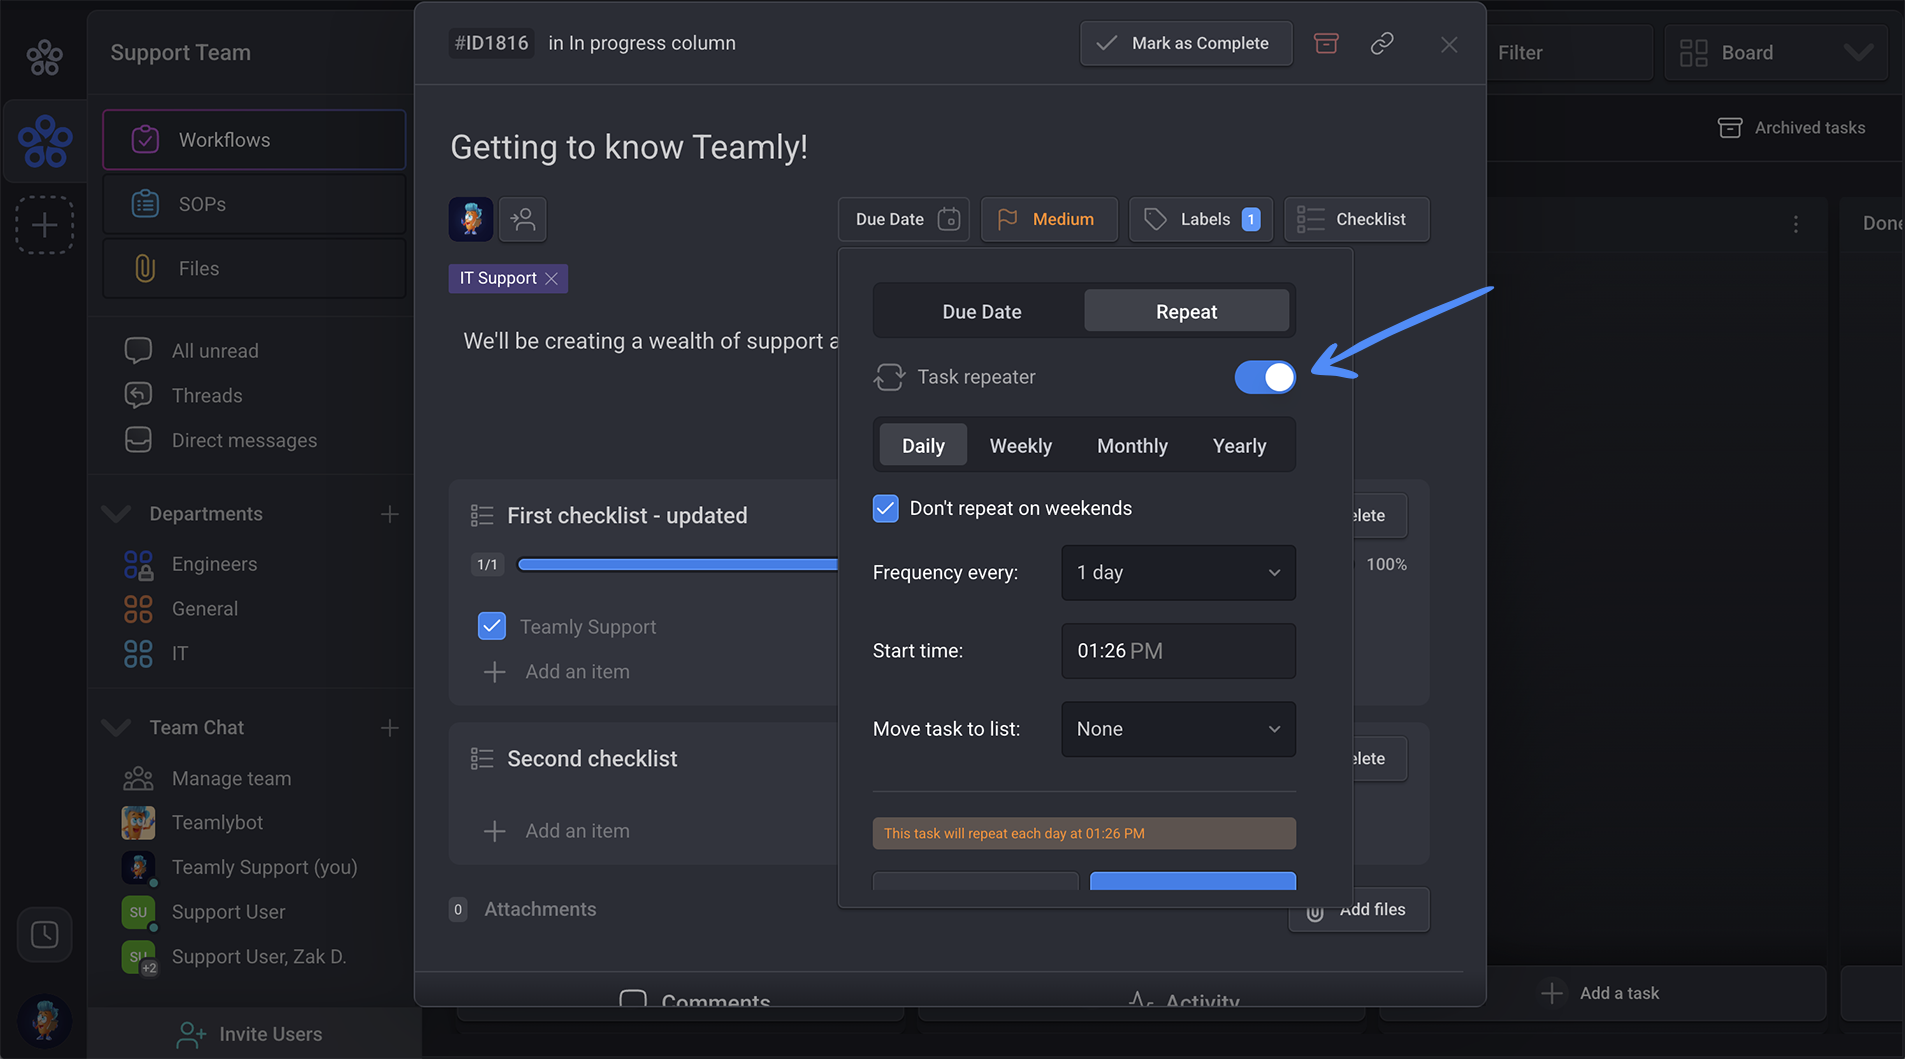Open the active workspace flower icon
The height and width of the screenshot is (1059, 1905).
45,141
